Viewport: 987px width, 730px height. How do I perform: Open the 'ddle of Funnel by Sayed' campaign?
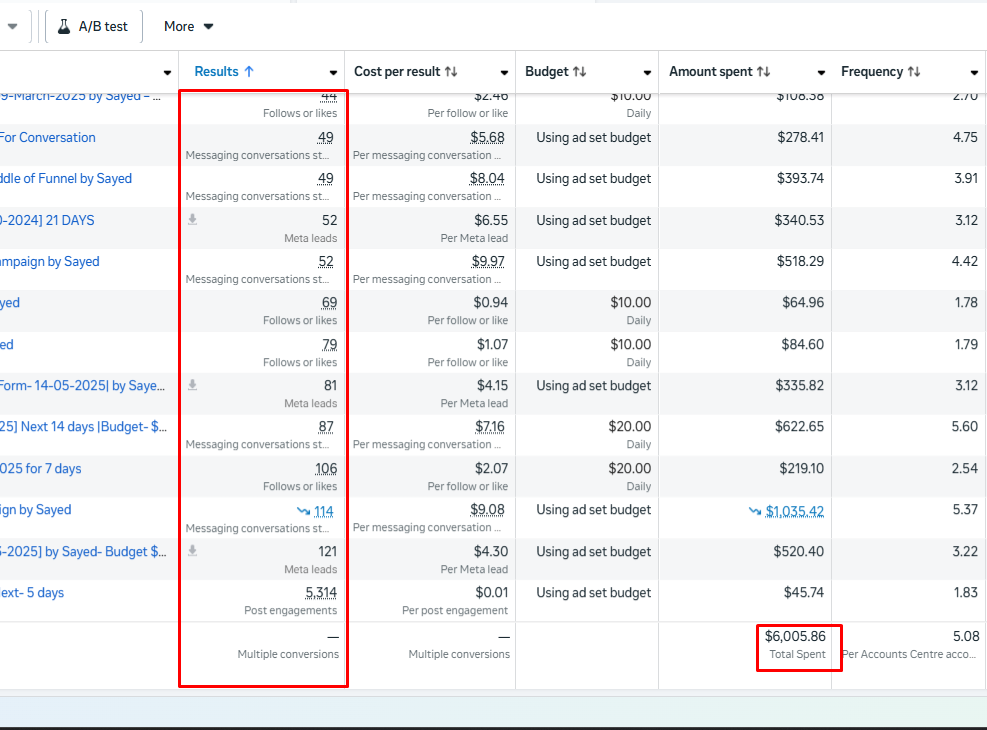tap(66, 178)
